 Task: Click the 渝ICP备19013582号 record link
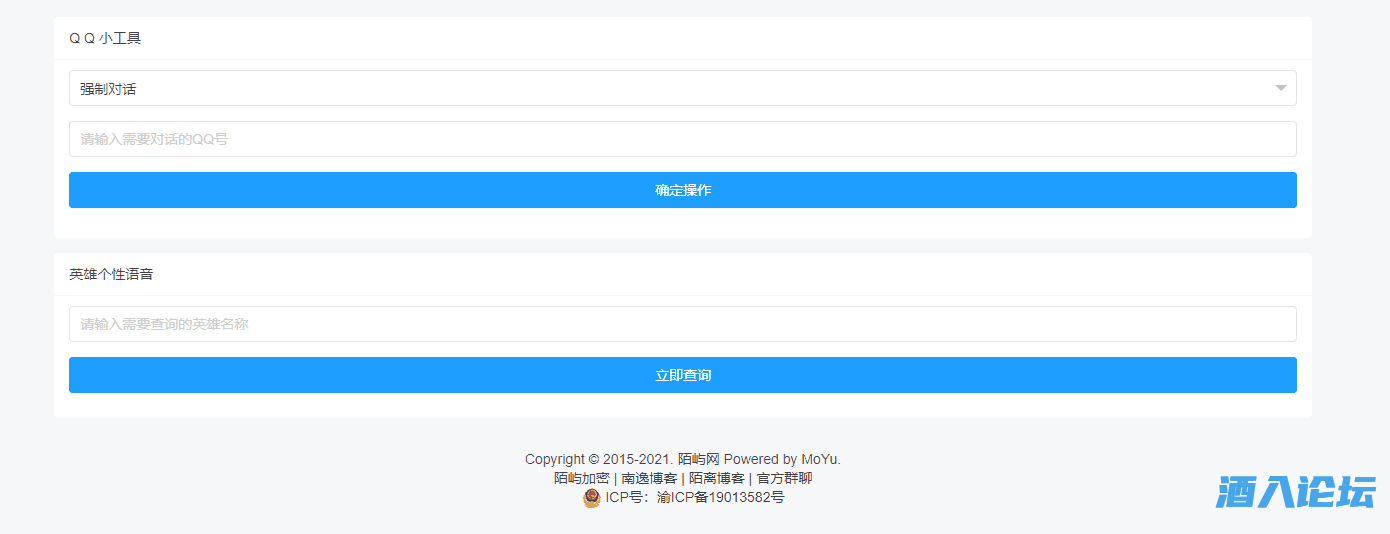pyautogui.click(x=720, y=497)
